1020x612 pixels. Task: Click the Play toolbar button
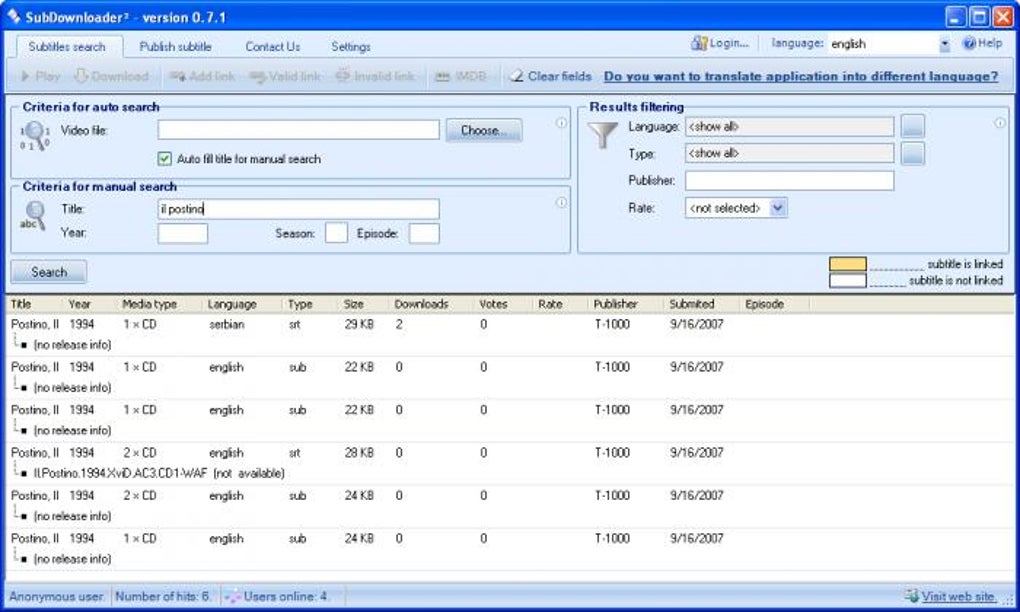point(40,76)
